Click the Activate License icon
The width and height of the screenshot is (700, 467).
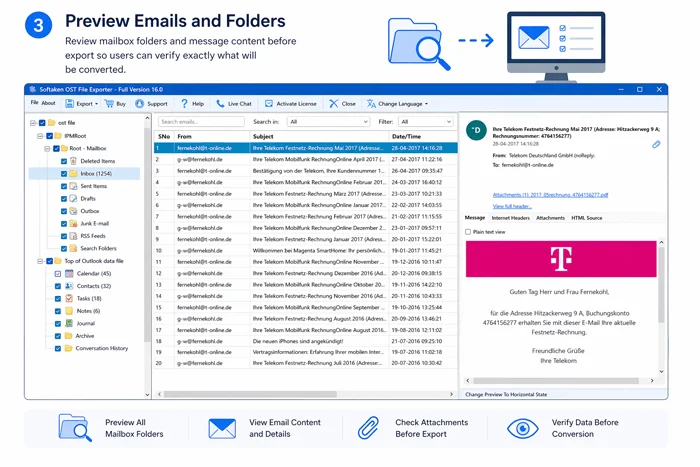tap(269, 104)
